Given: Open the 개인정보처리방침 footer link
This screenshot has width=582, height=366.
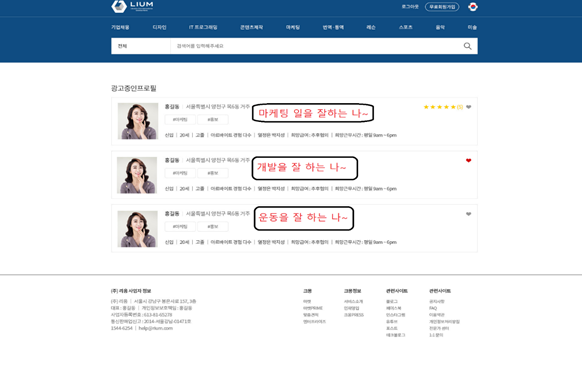Looking at the screenshot, I should pyautogui.click(x=444, y=321).
